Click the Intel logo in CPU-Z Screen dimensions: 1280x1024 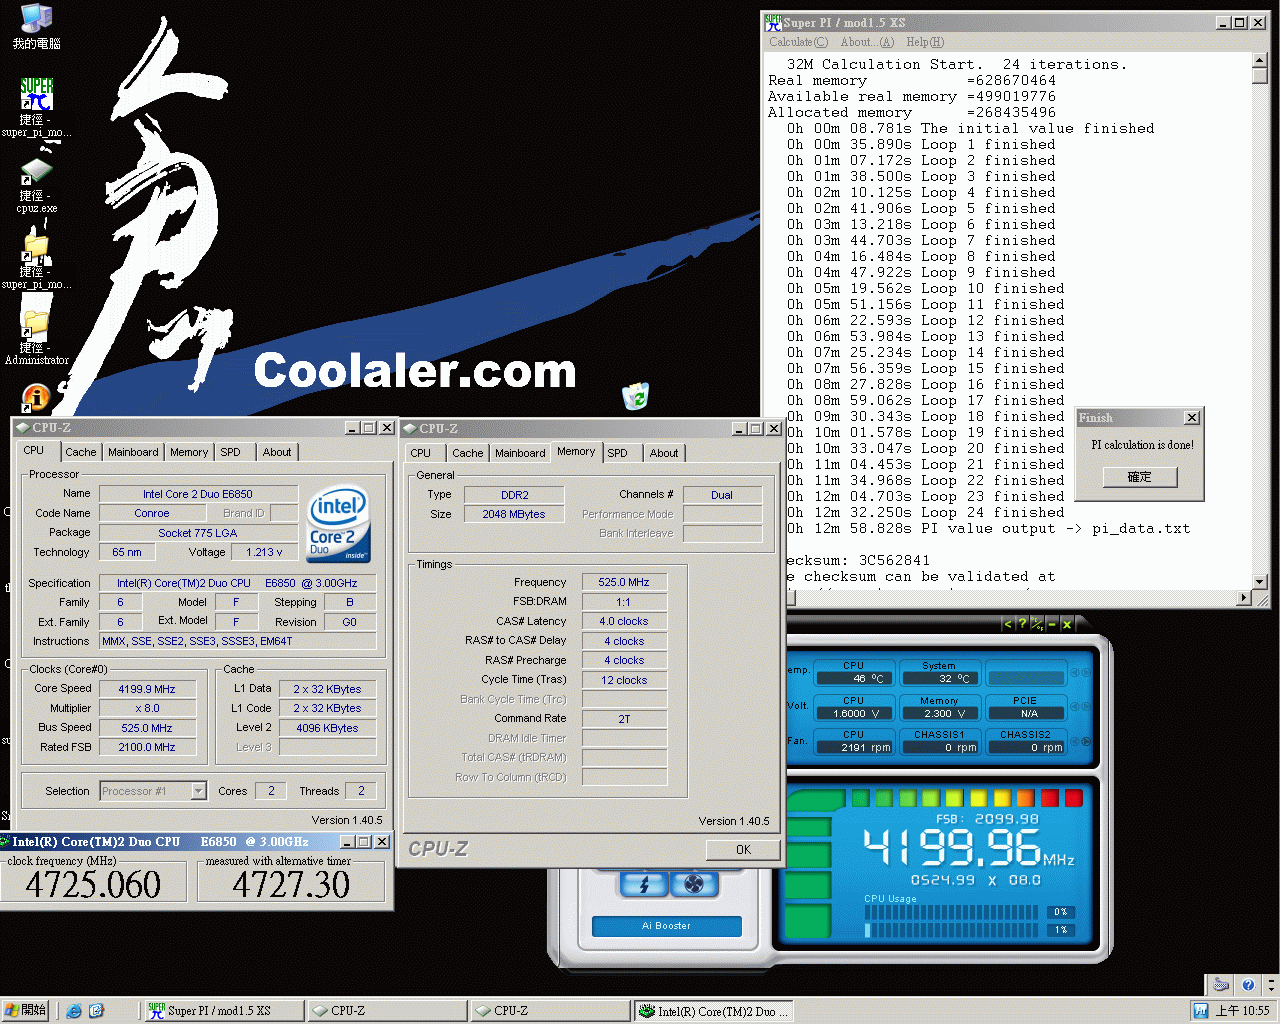[339, 524]
